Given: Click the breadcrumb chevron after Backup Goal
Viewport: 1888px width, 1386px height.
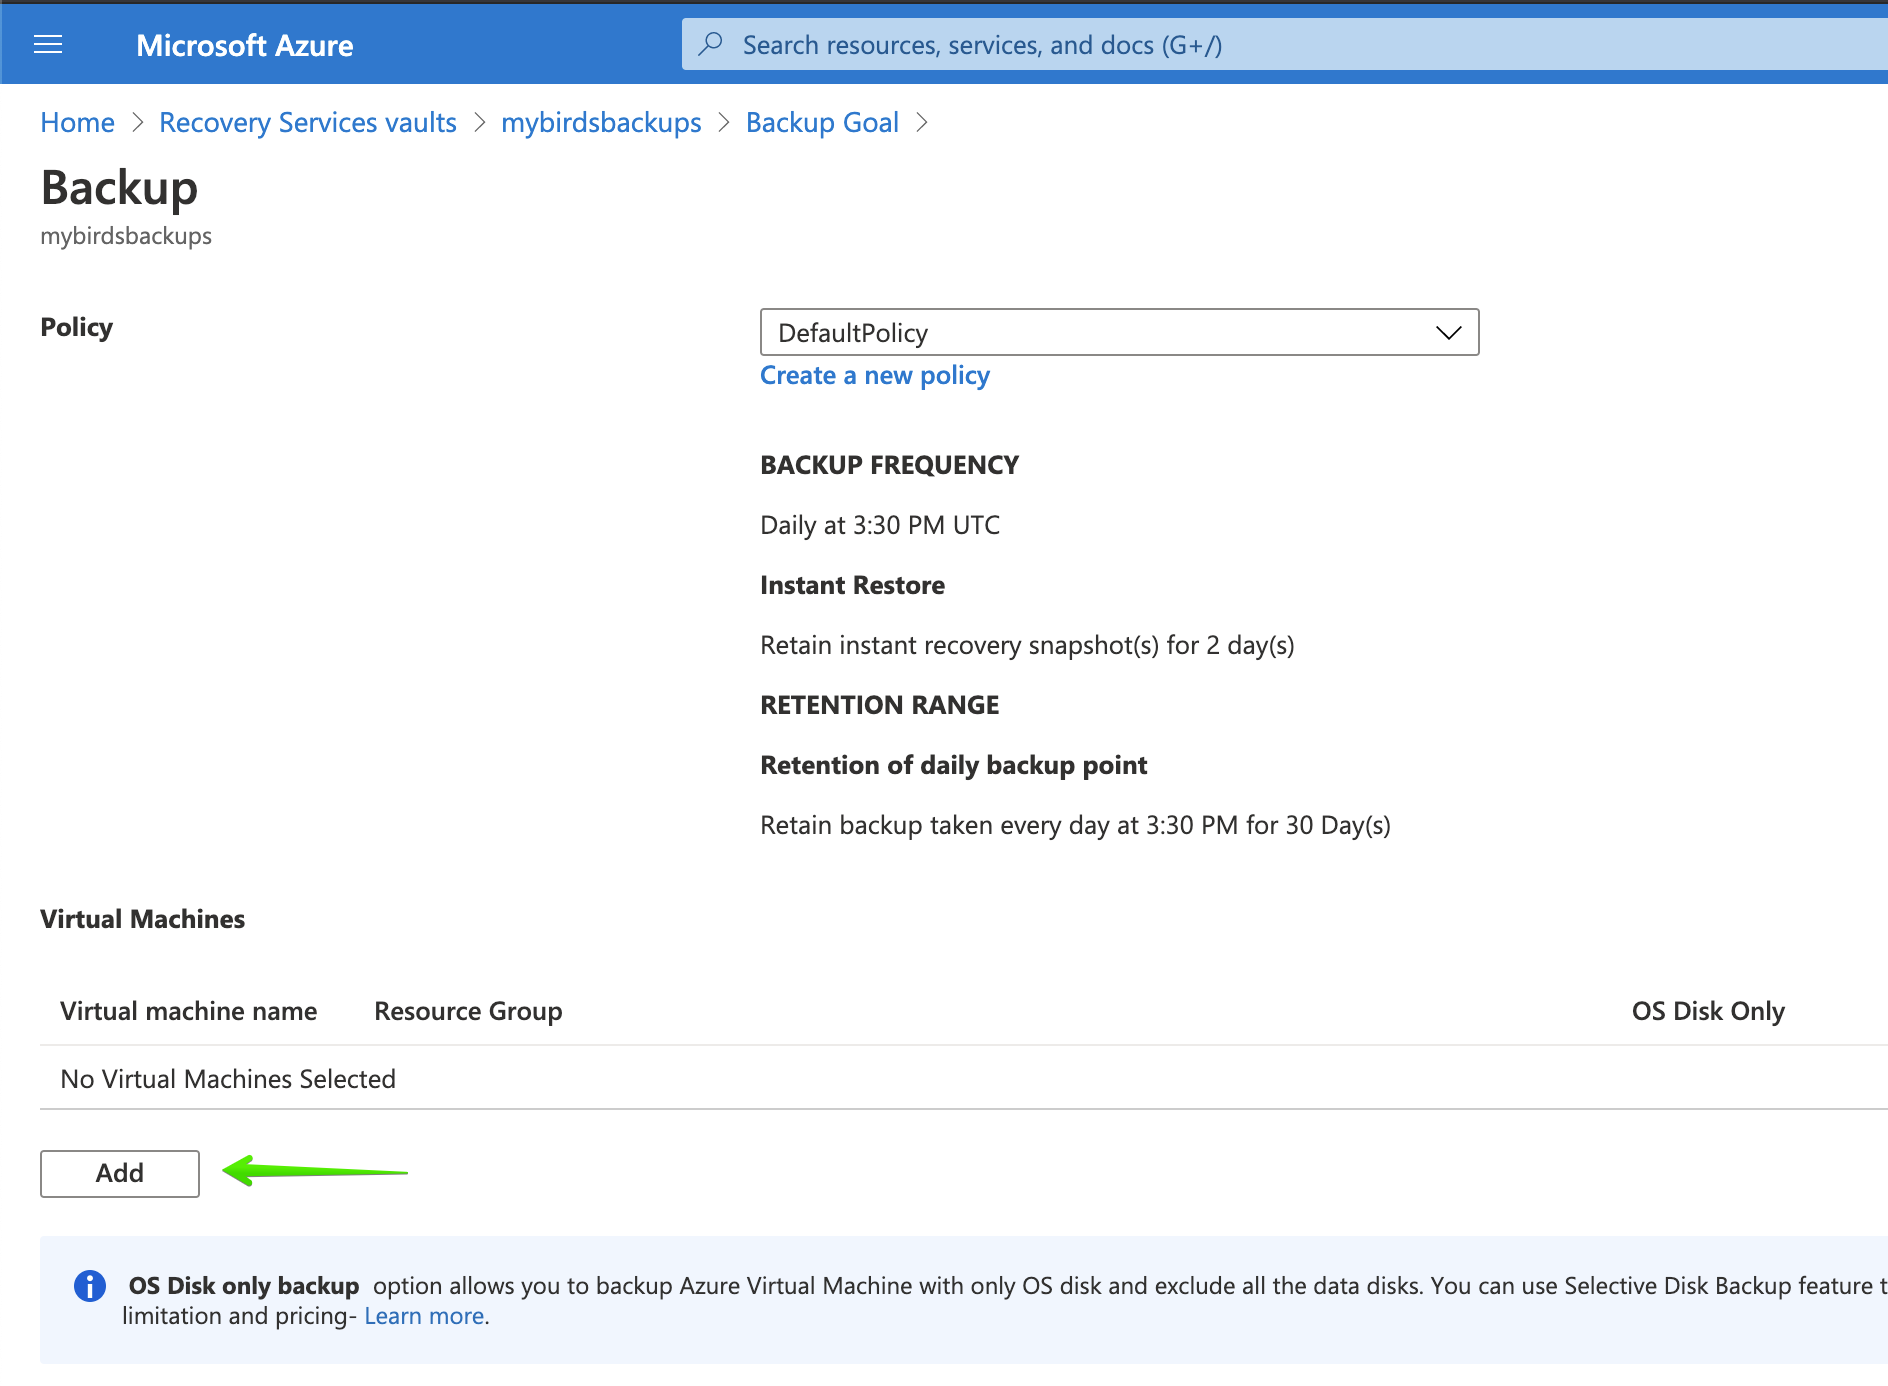Looking at the screenshot, I should pos(922,122).
